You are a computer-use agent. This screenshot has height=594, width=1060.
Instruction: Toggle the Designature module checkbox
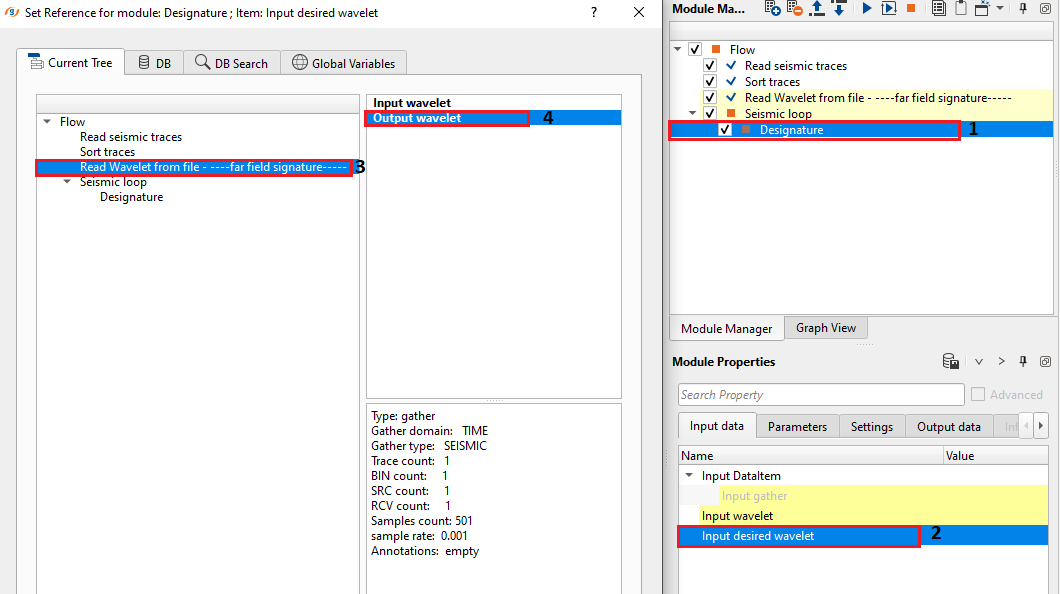725,130
